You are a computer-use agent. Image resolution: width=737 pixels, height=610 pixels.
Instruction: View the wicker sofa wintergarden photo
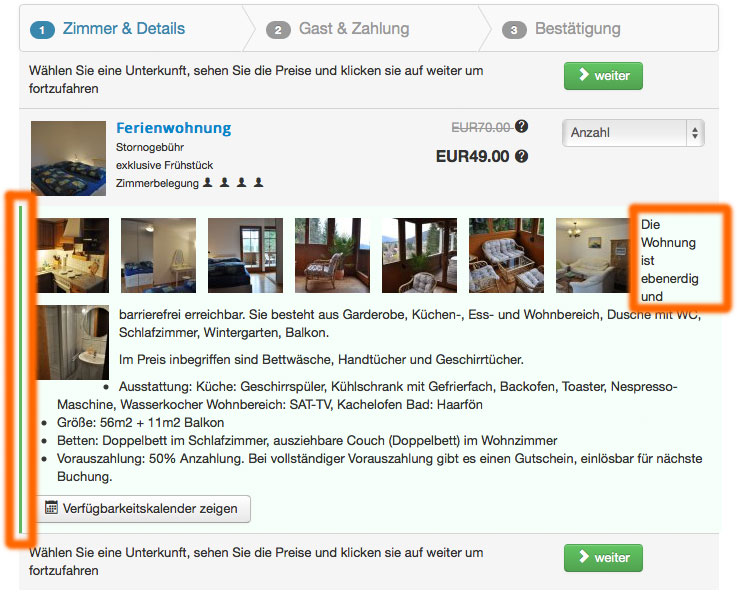pyautogui.click(x=506, y=255)
